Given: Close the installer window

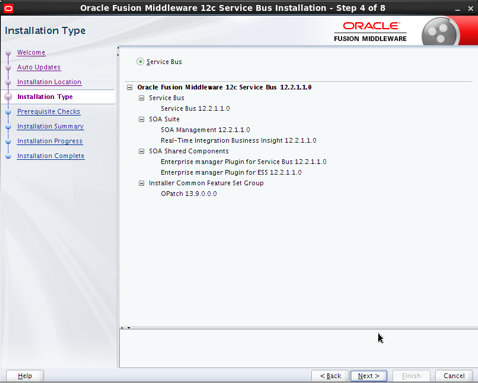Looking at the screenshot, I should click(470, 8).
